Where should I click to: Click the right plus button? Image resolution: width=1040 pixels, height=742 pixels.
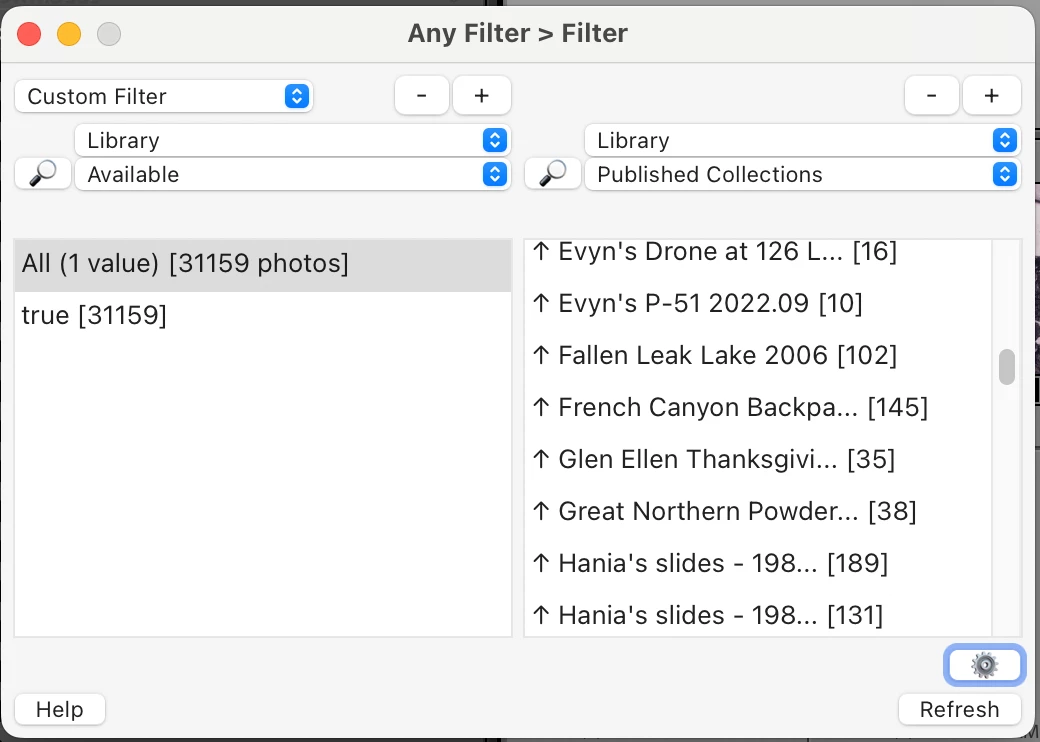[992, 96]
